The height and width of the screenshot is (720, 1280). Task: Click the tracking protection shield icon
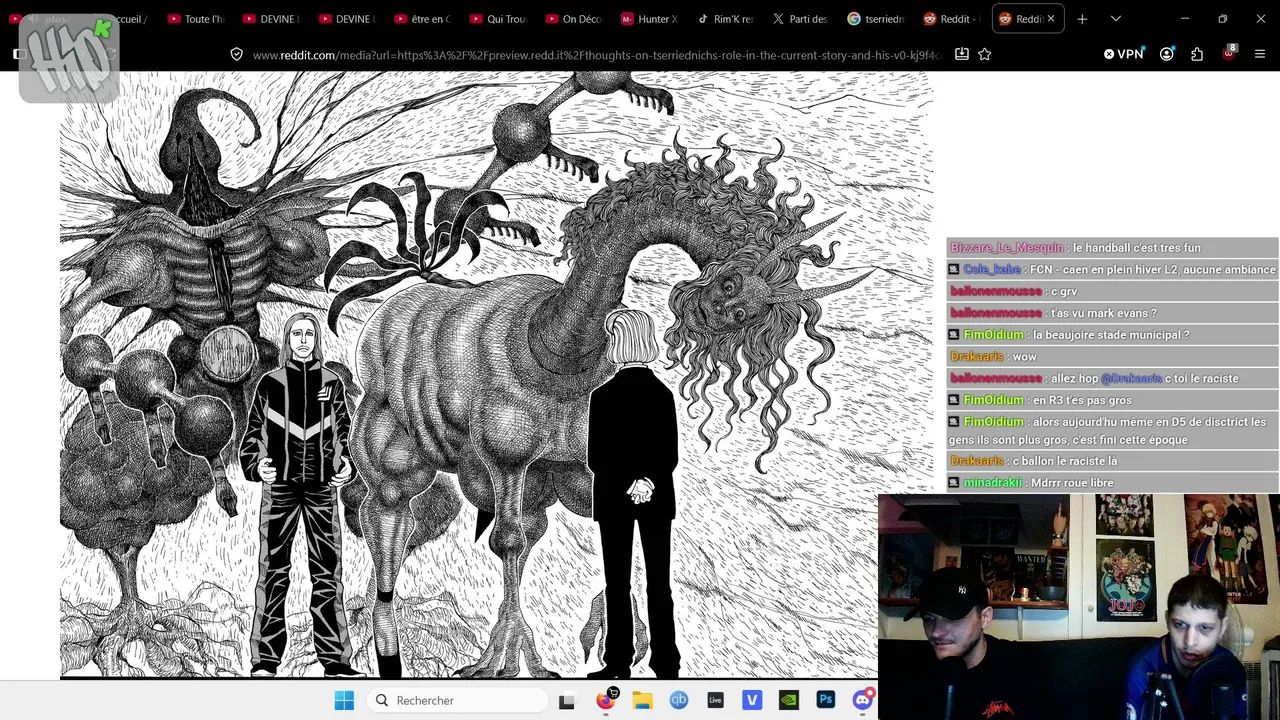(x=236, y=54)
